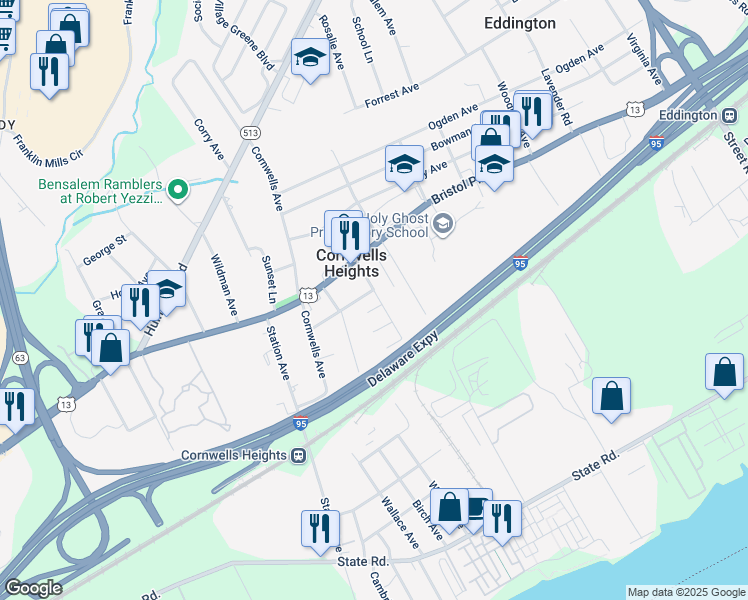The height and width of the screenshot is (600, 748).
Task: Select the school marker near Ogden Ave
Action: coord(405,167)
